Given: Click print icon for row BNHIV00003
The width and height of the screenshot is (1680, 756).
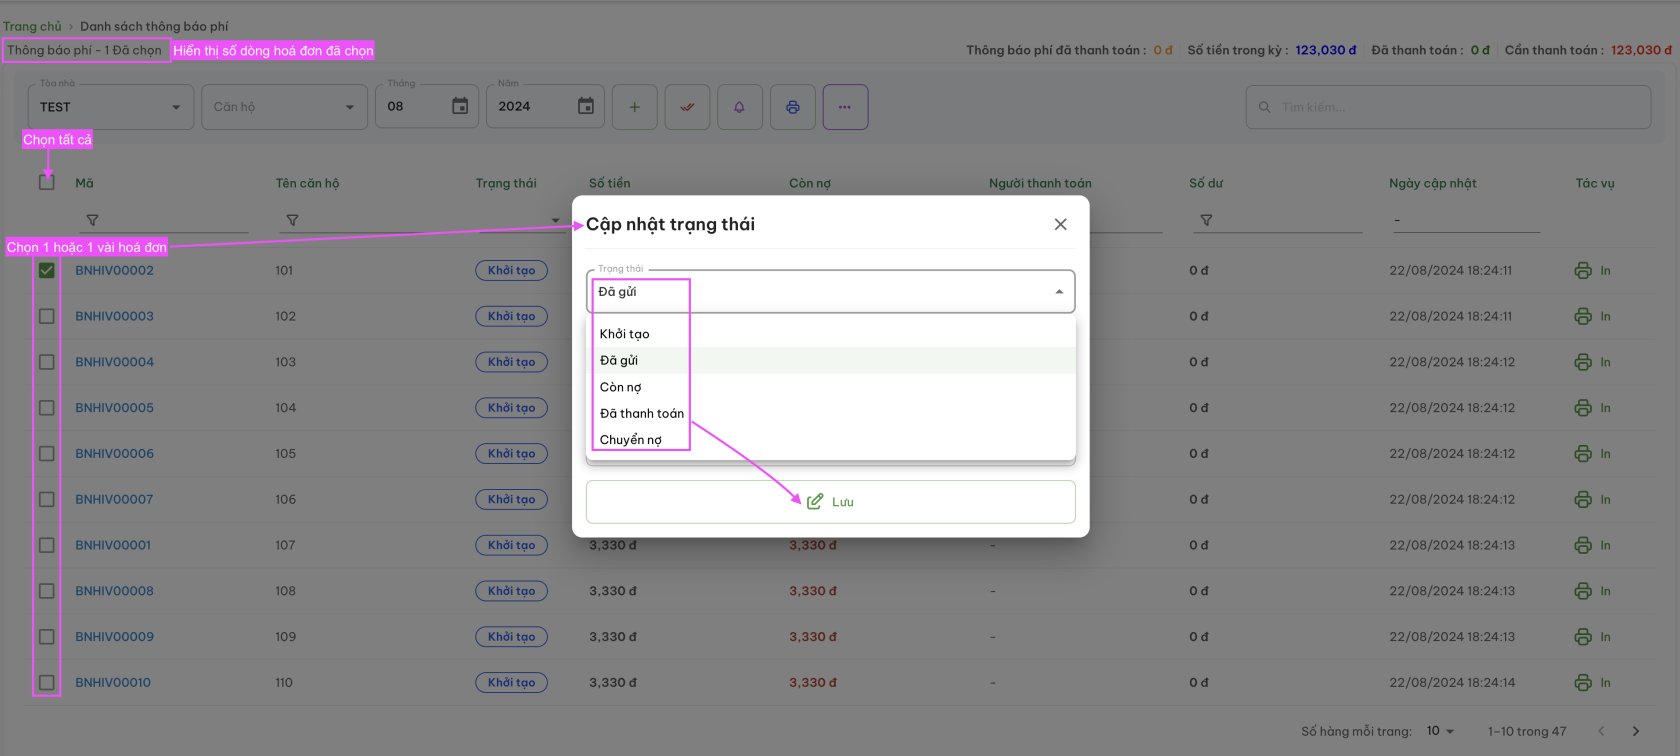Looking at the screenshot, I should 1583,316.
